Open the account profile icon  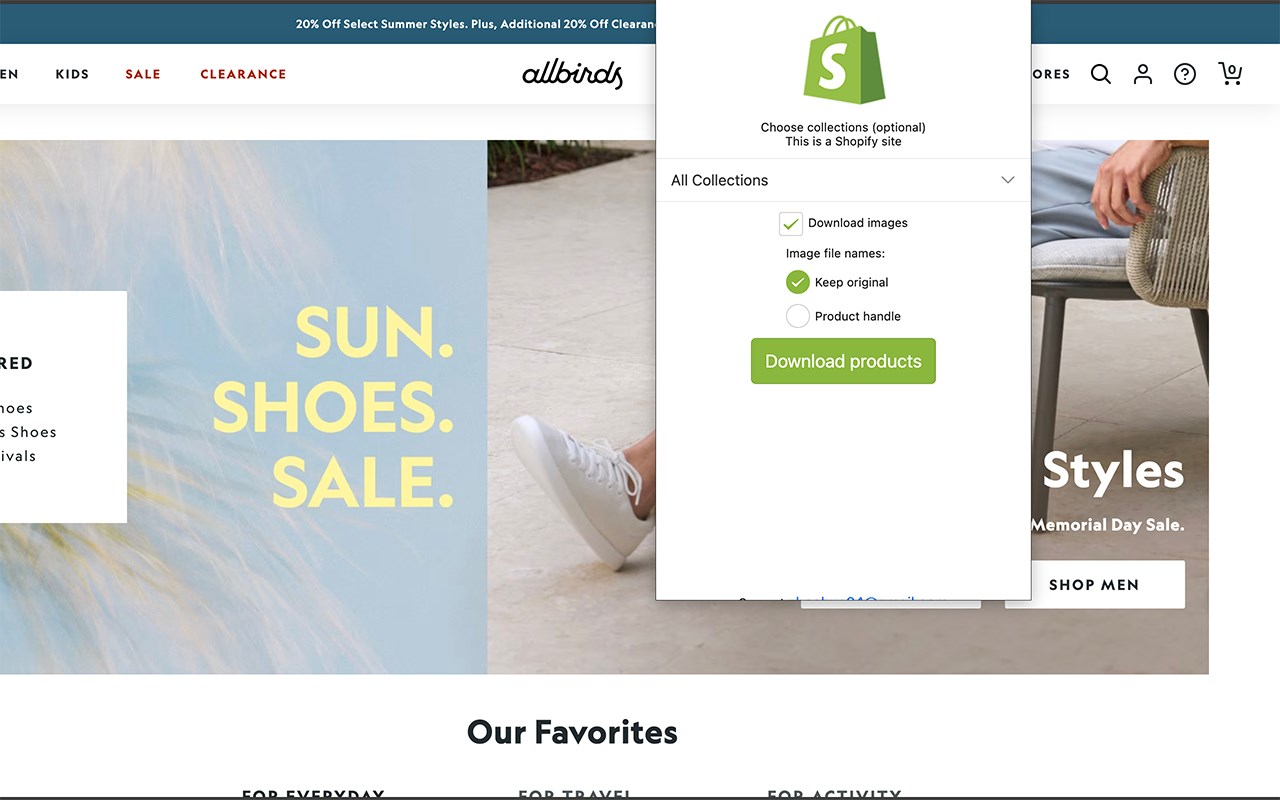click(x=1143, y=74)
